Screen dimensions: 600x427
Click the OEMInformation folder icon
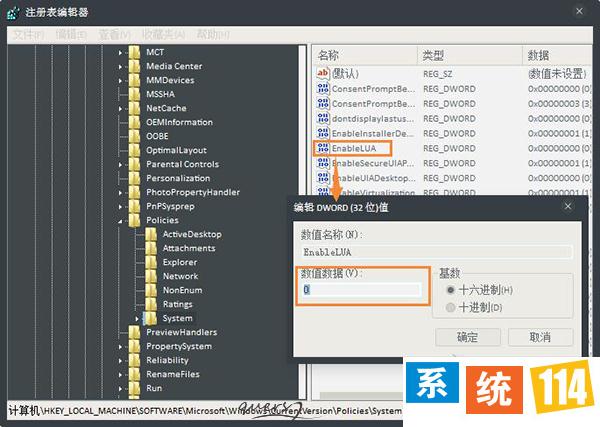(134, 122)
